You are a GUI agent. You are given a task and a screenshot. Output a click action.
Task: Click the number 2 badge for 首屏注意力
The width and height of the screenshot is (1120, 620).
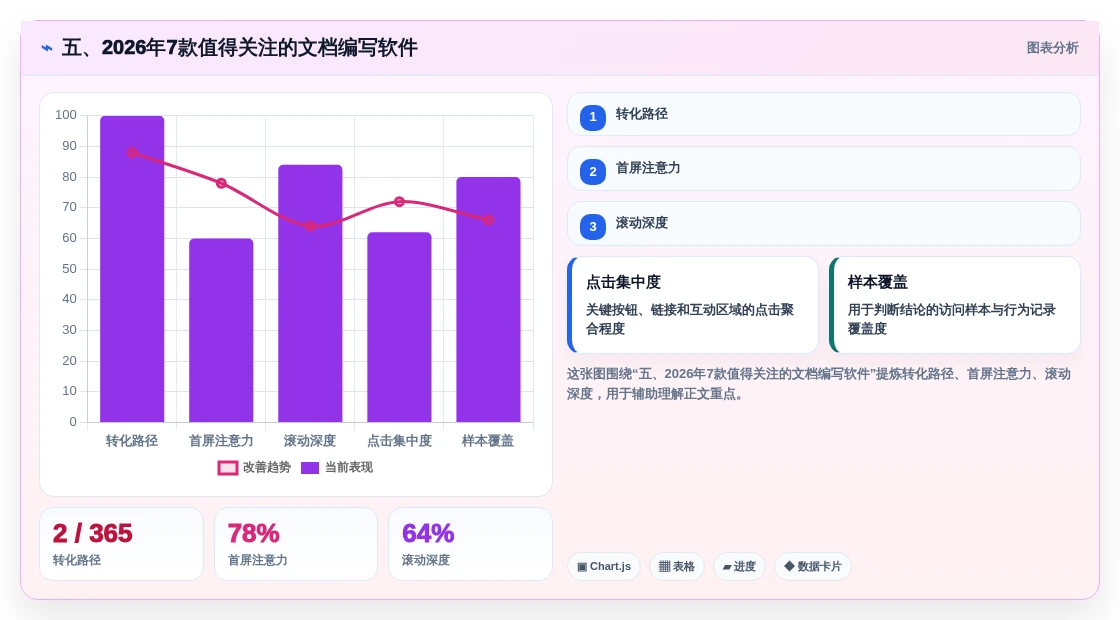click(x=593, y=171)
